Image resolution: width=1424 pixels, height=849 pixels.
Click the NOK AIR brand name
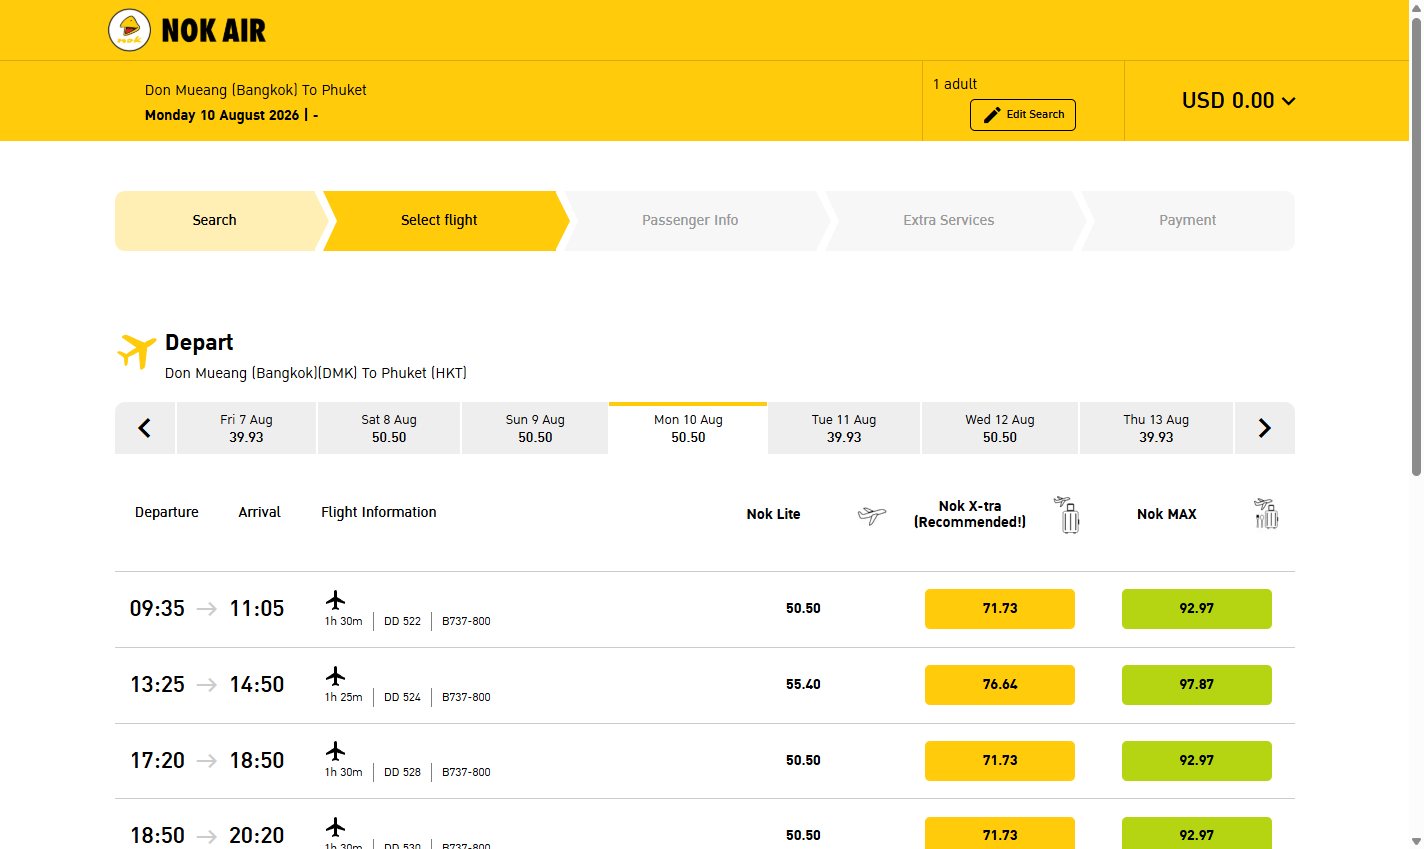[214, 31]
